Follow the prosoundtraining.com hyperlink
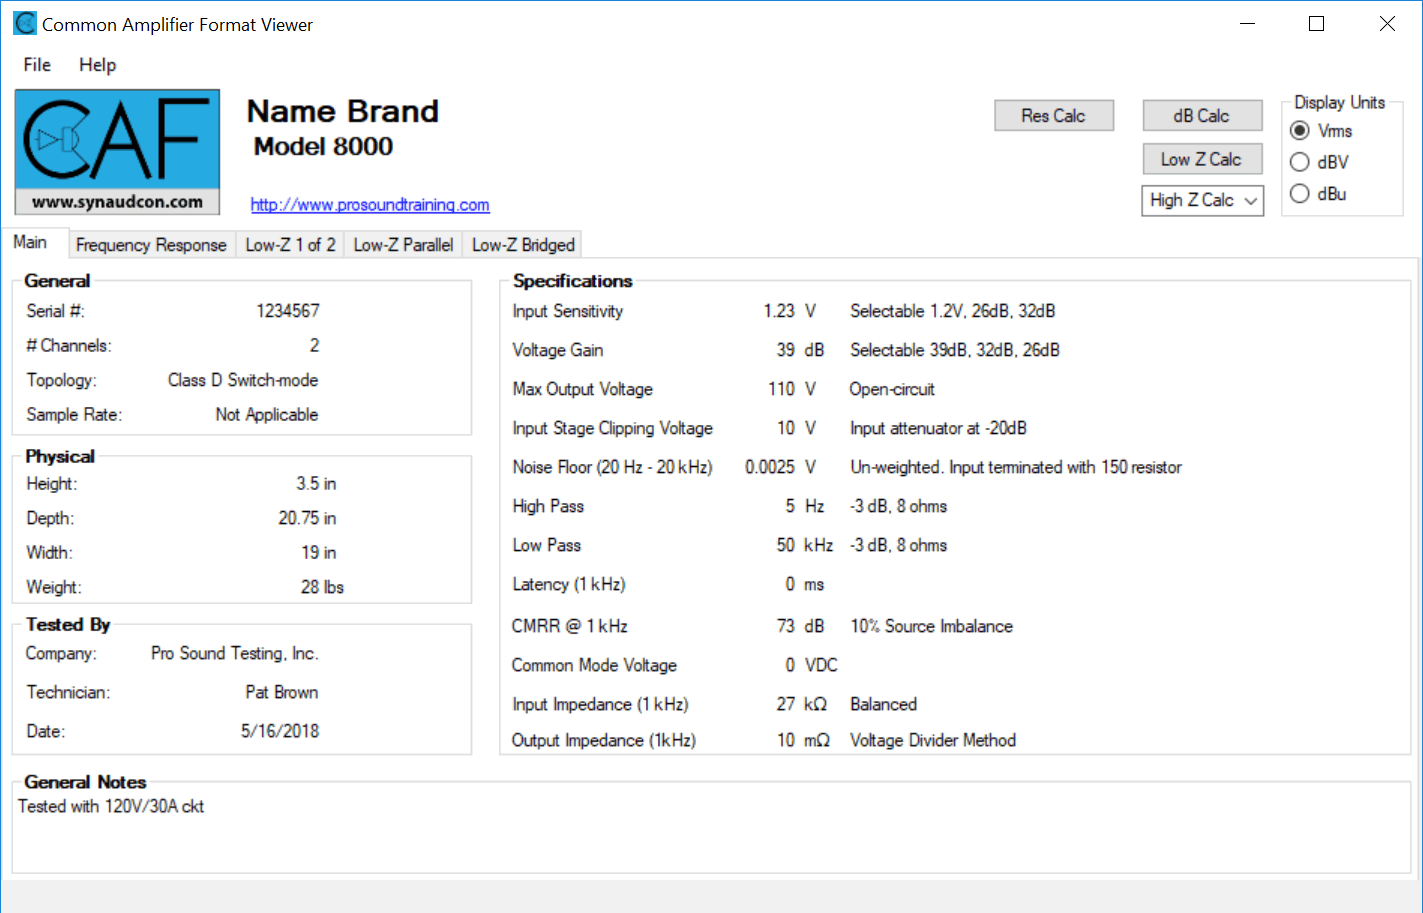Viewport: 1423px width, 913px height. click(x=369, y=205)
